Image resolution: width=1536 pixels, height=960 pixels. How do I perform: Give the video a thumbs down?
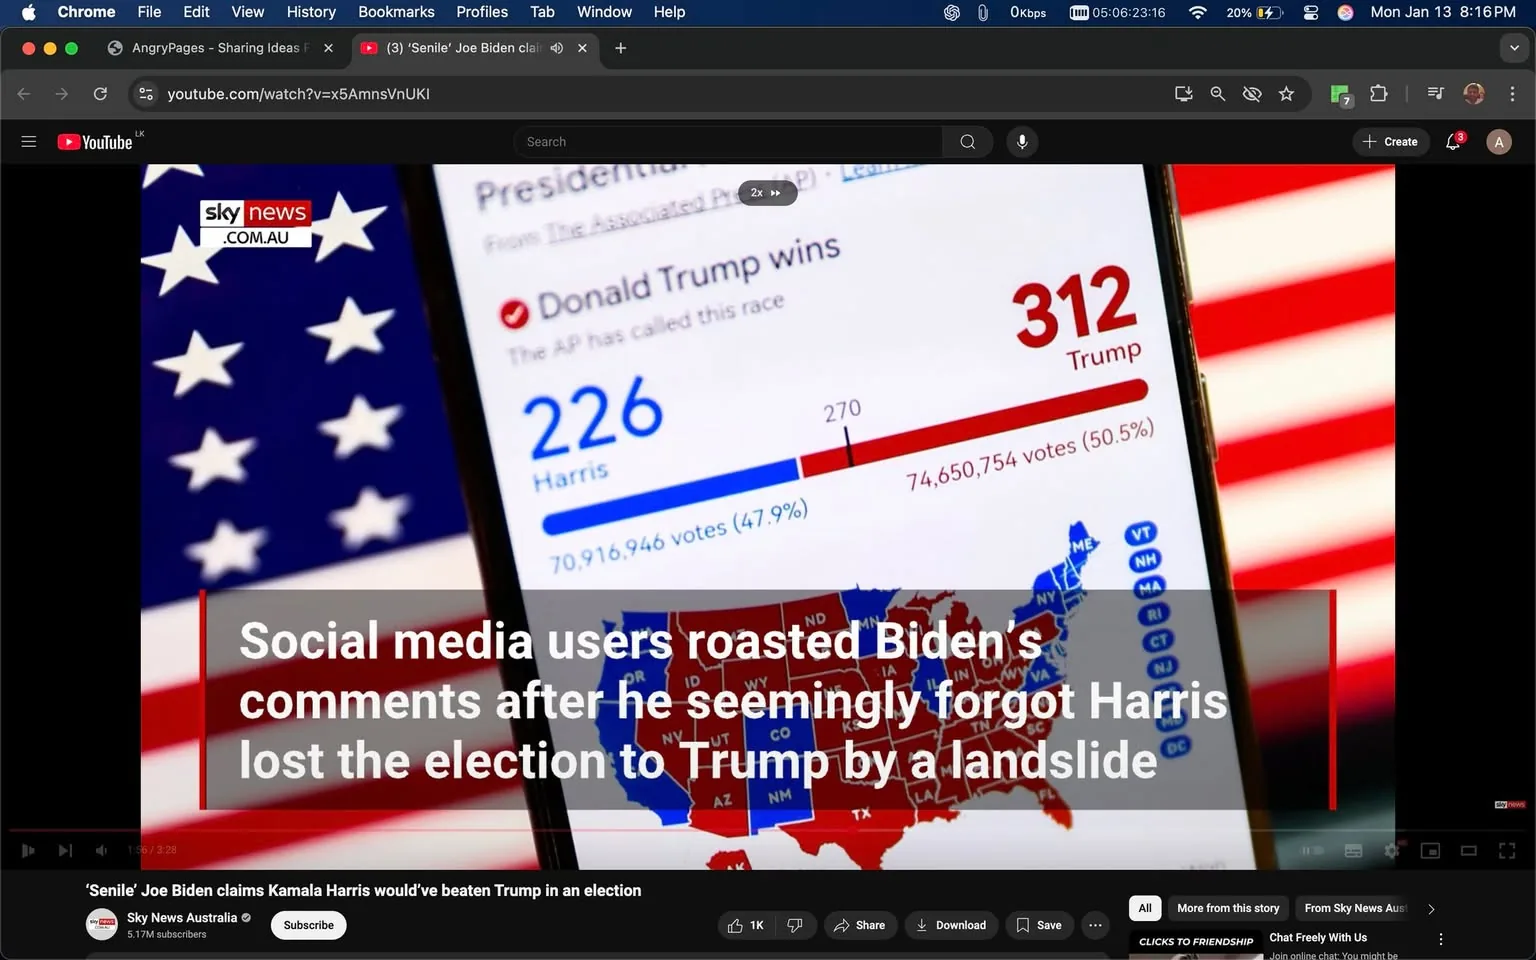pos(795,925)
